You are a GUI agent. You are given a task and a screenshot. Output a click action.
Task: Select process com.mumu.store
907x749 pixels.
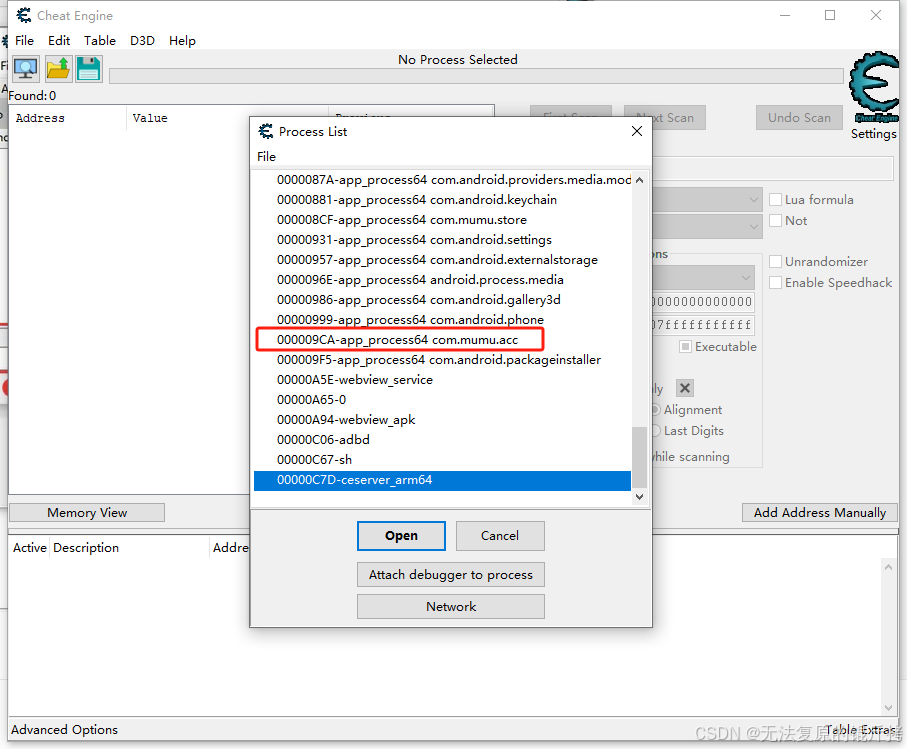point(442,220)
